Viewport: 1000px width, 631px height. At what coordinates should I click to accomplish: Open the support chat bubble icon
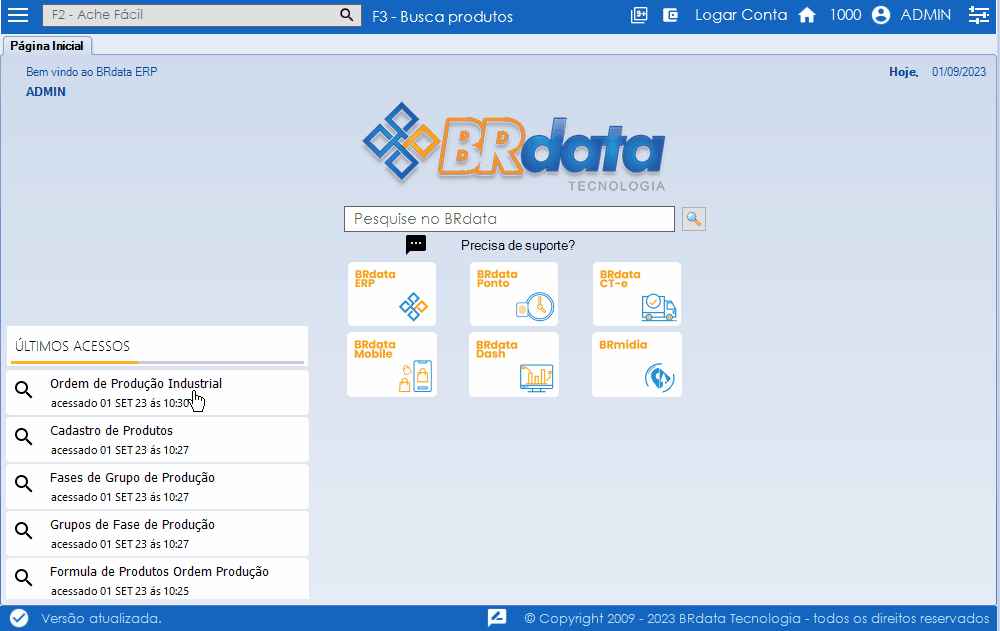click(416, 245)
